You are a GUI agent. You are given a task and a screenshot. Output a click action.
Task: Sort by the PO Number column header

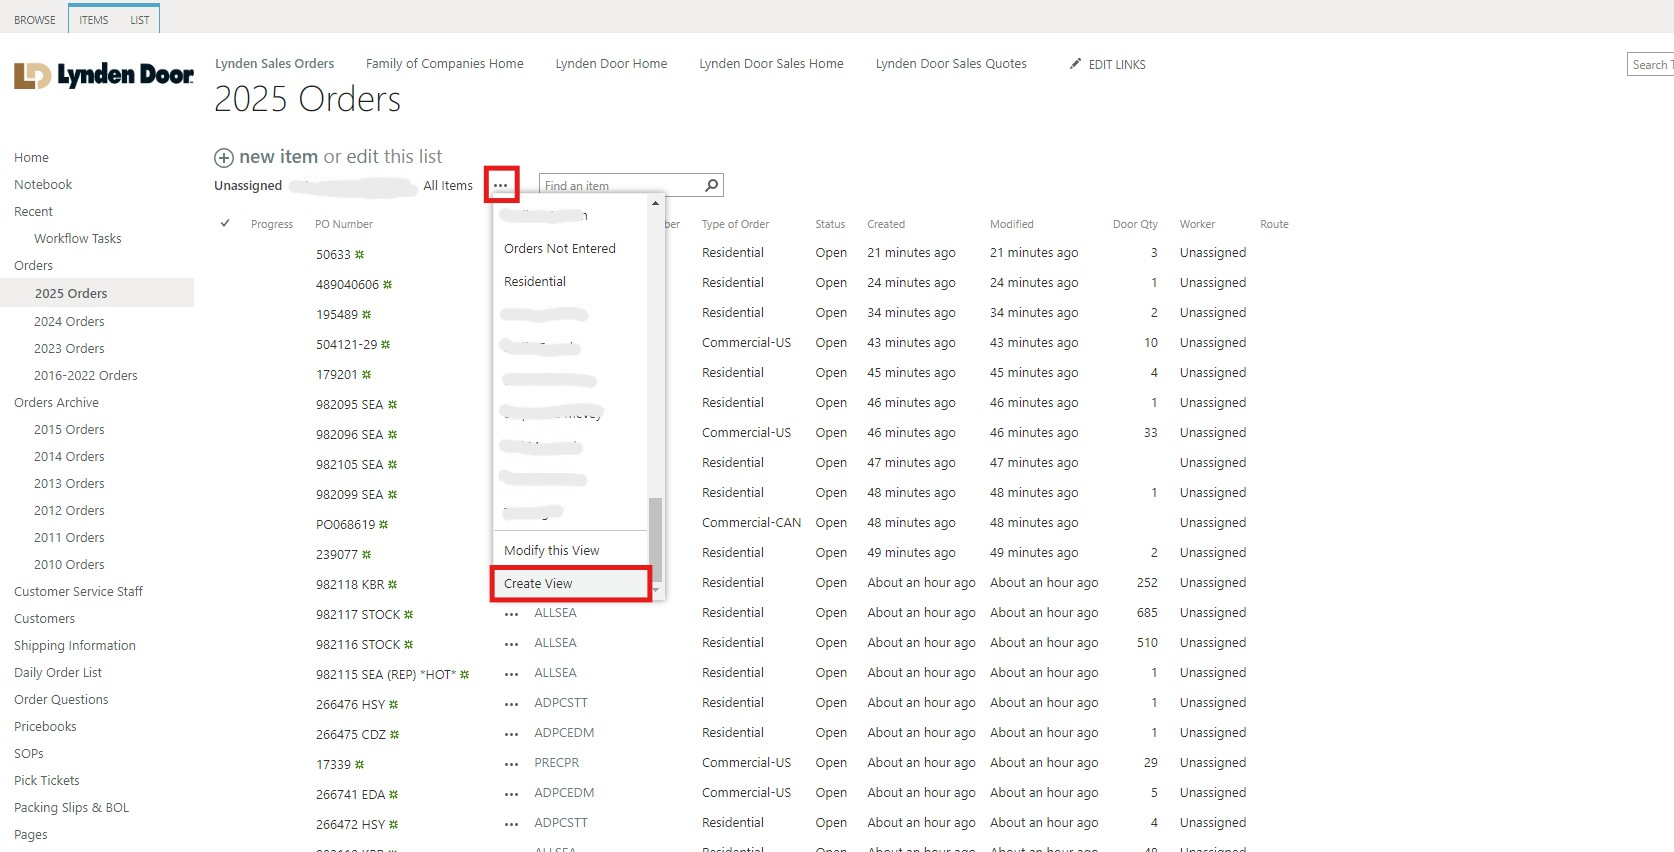coord(343,224)
